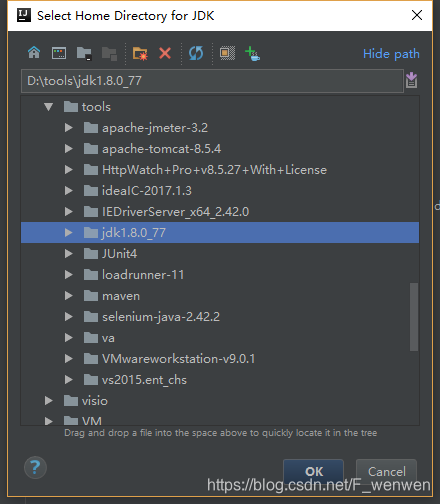The image size is (440, 504).
Task: Expand the jdk1.8.0_77 folder
Action: [x=69, y=233]
